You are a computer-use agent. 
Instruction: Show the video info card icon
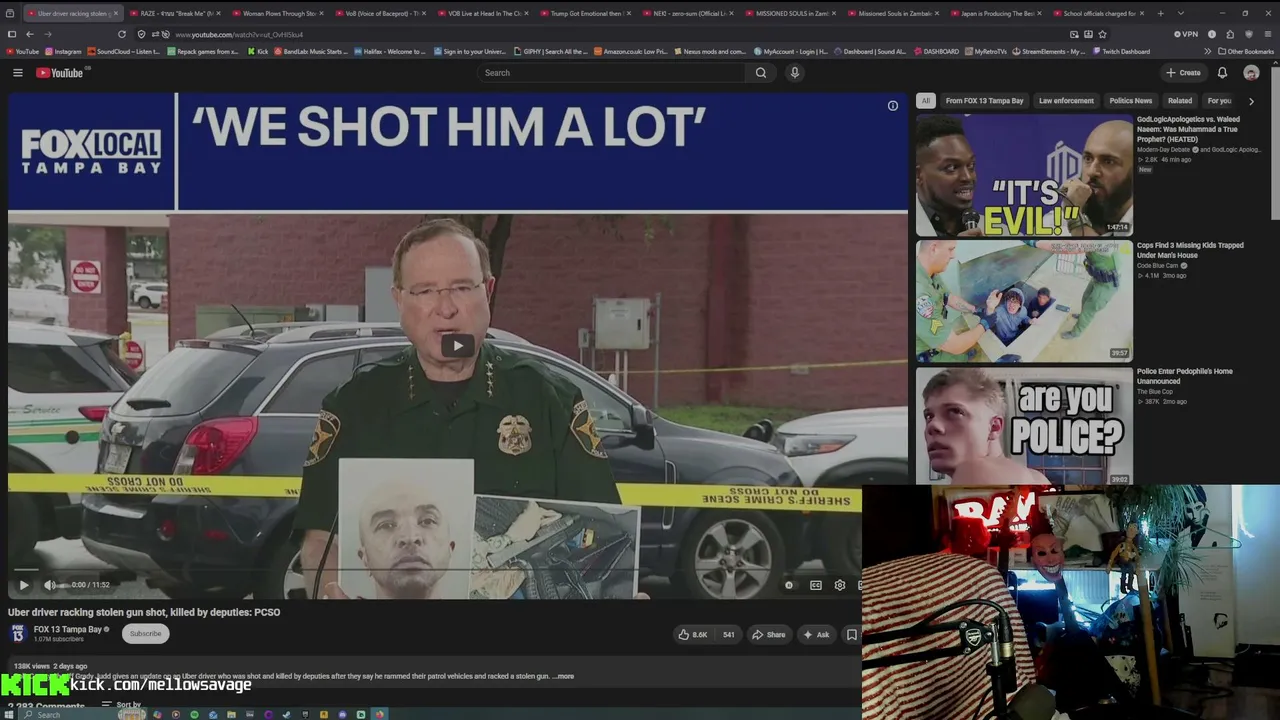[893, 106]
